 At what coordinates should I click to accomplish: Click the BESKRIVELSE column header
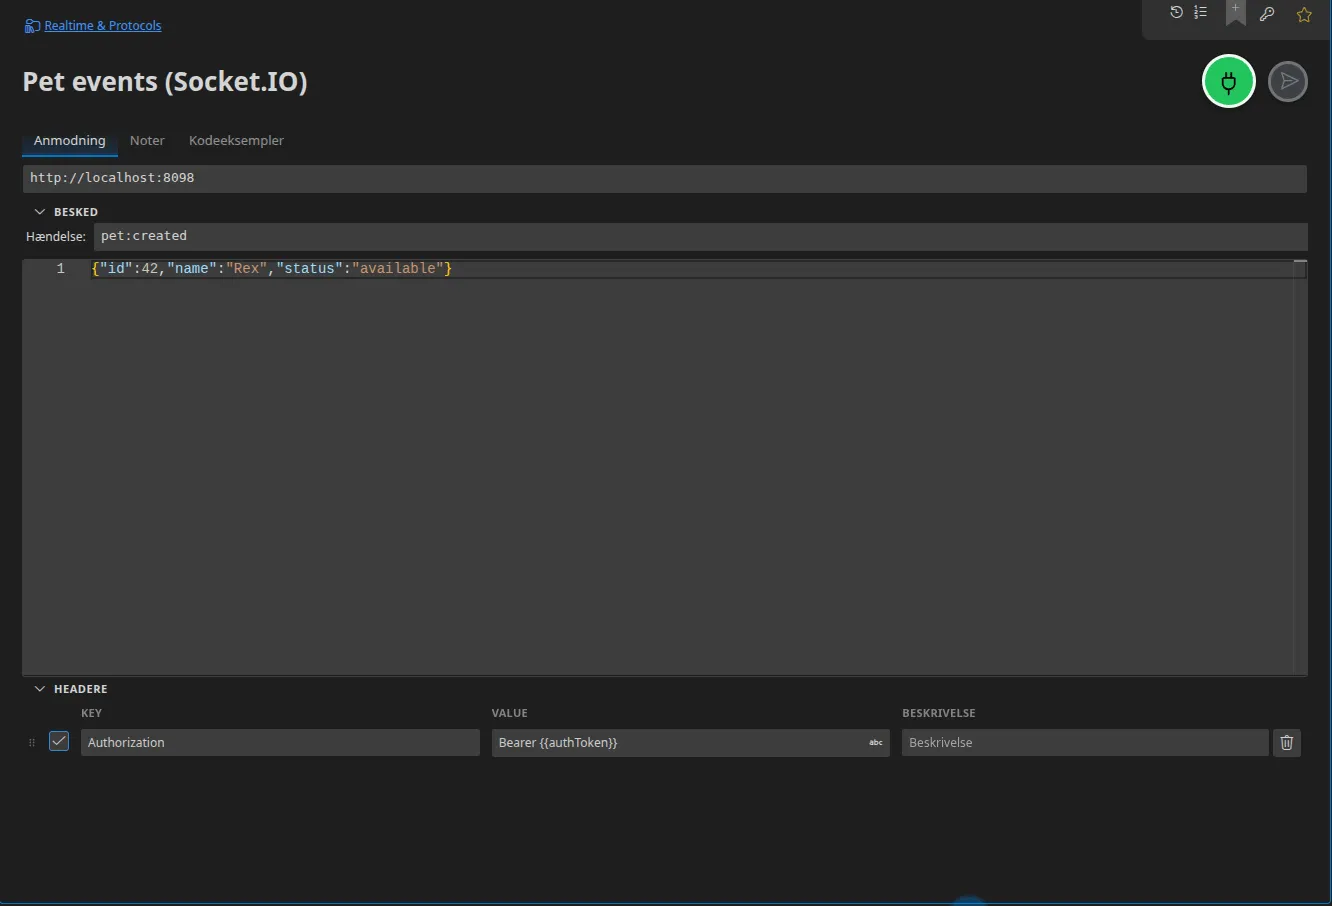tap(939, 713)
